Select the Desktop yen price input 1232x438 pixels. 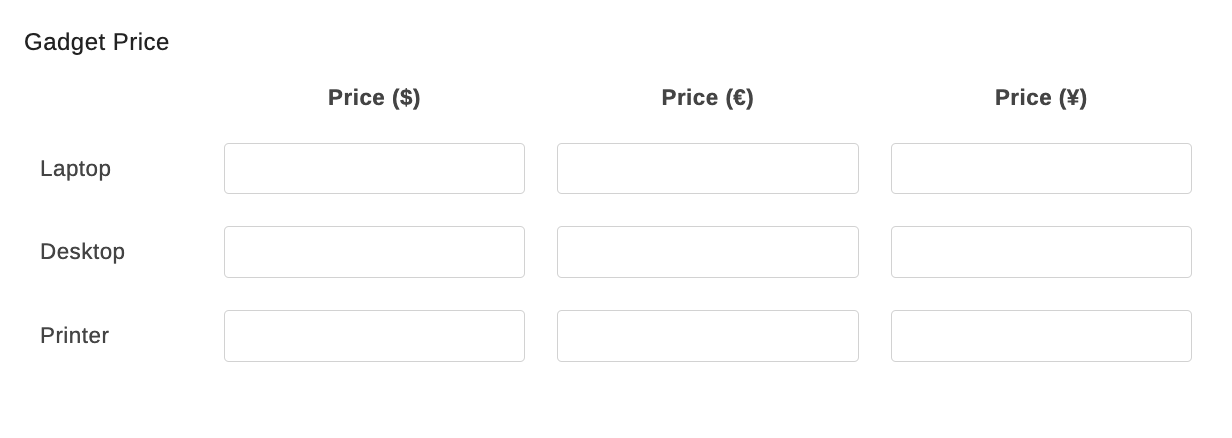(x=1041, y=252)
